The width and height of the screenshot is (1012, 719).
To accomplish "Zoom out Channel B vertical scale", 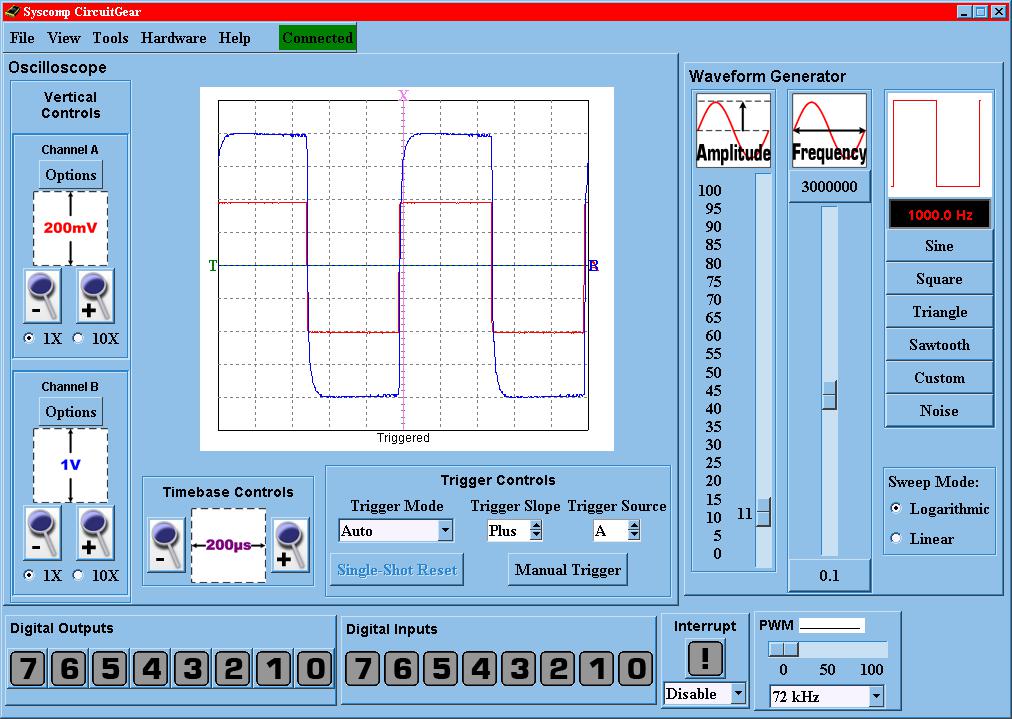I will click(x=42, y=533).
